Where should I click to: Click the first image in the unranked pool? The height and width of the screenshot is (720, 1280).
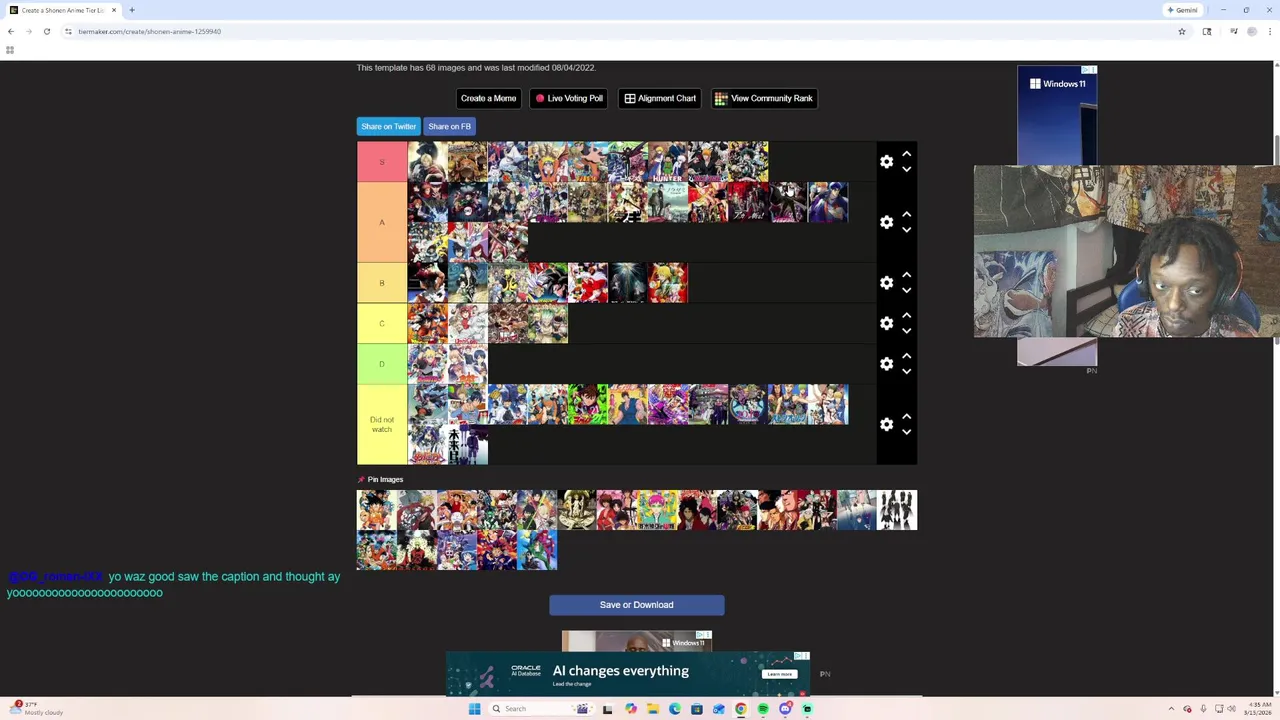point(377,510)
